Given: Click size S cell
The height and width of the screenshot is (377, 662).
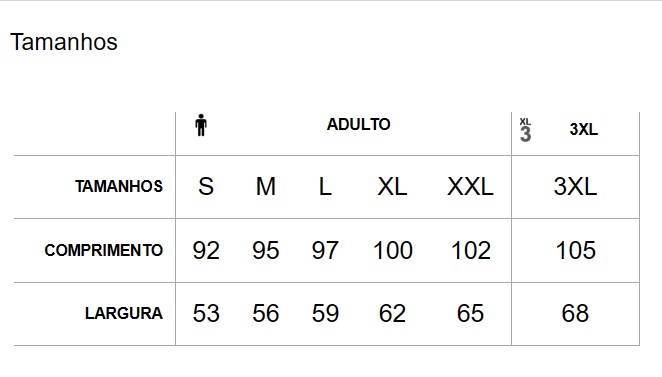Looking at the screenshot, I should pyautogui.click(x=206, y=186).
